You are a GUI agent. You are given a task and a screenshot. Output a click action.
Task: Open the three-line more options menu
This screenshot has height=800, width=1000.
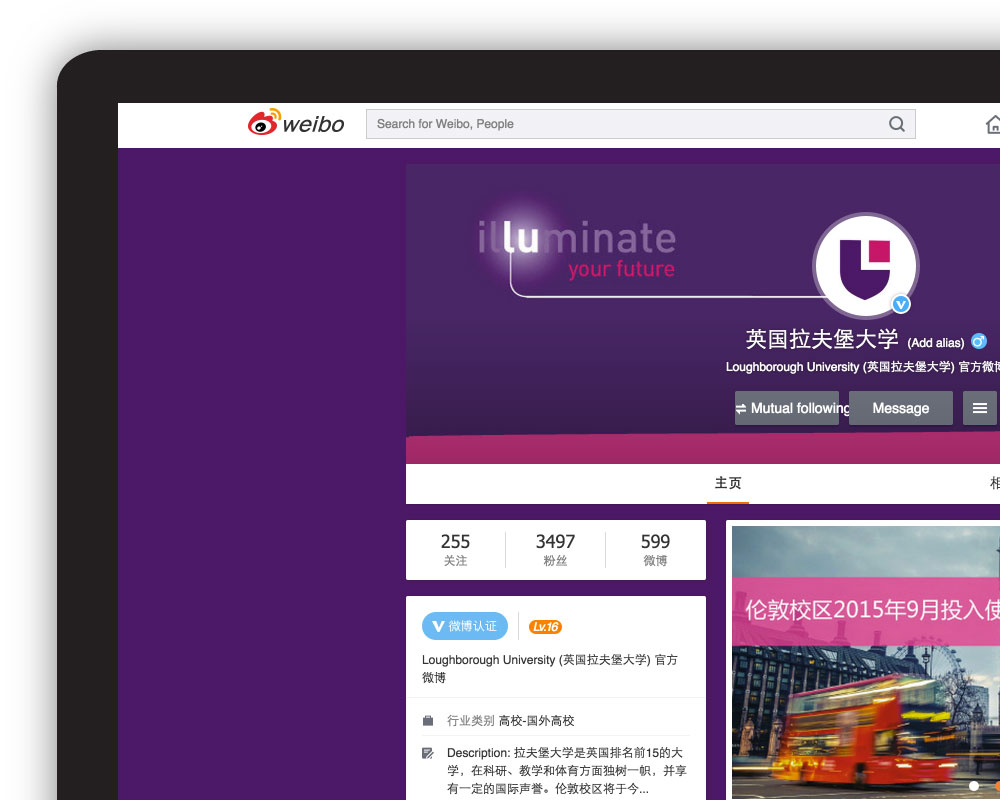coord(980,408)
